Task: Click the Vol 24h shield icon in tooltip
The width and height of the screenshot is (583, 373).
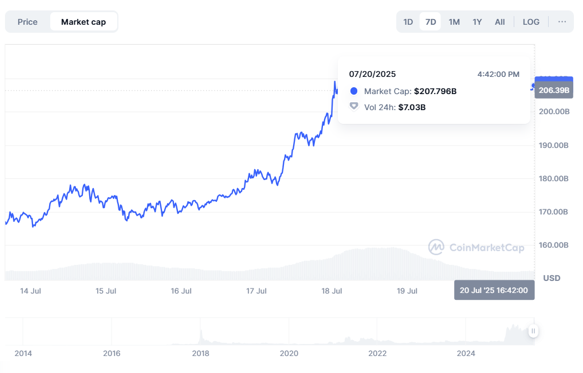Action: 354,107
